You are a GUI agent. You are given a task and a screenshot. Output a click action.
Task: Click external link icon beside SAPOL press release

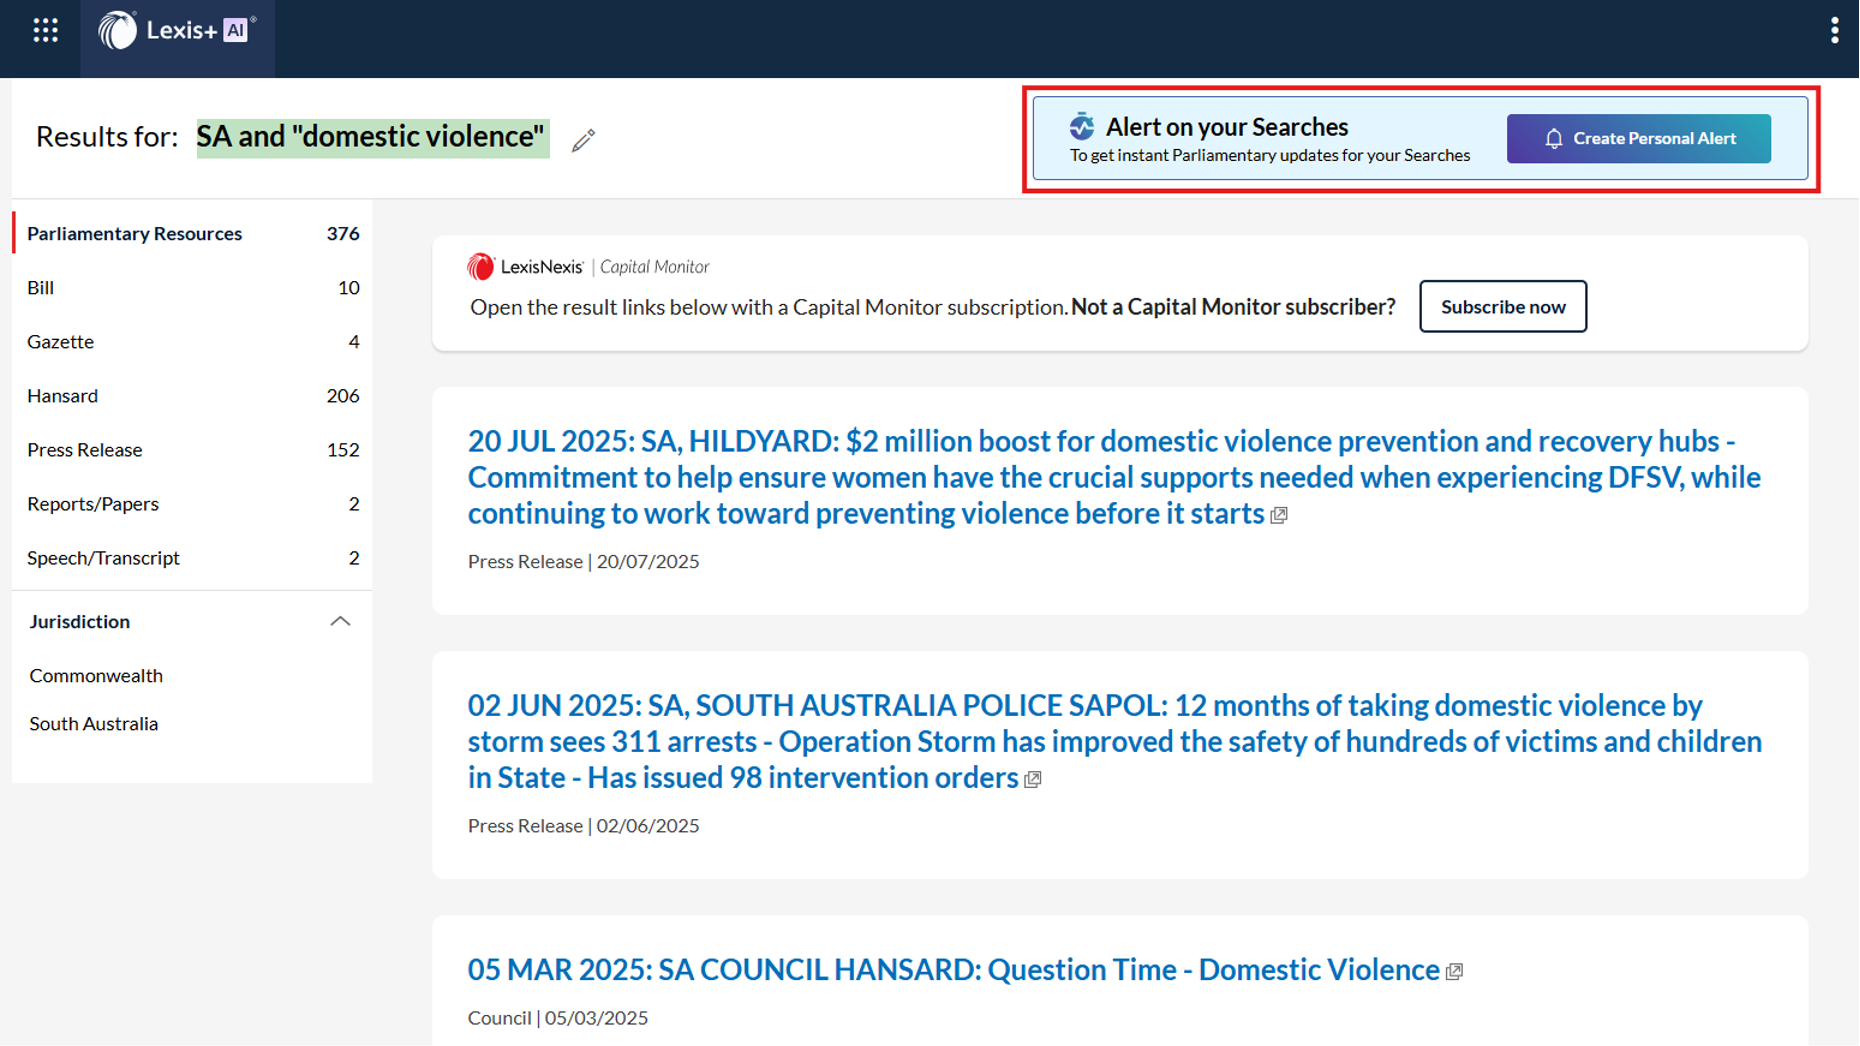coord(1033,780)
